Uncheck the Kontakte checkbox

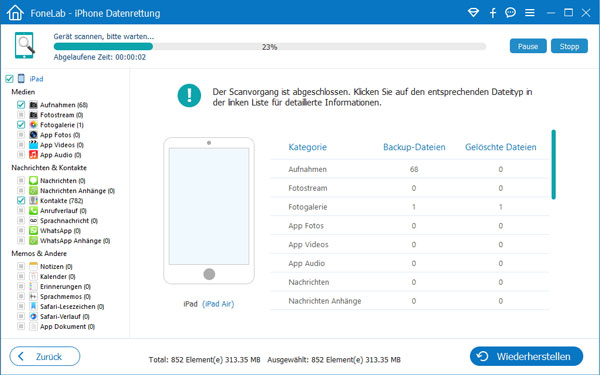tap(21, 200)
